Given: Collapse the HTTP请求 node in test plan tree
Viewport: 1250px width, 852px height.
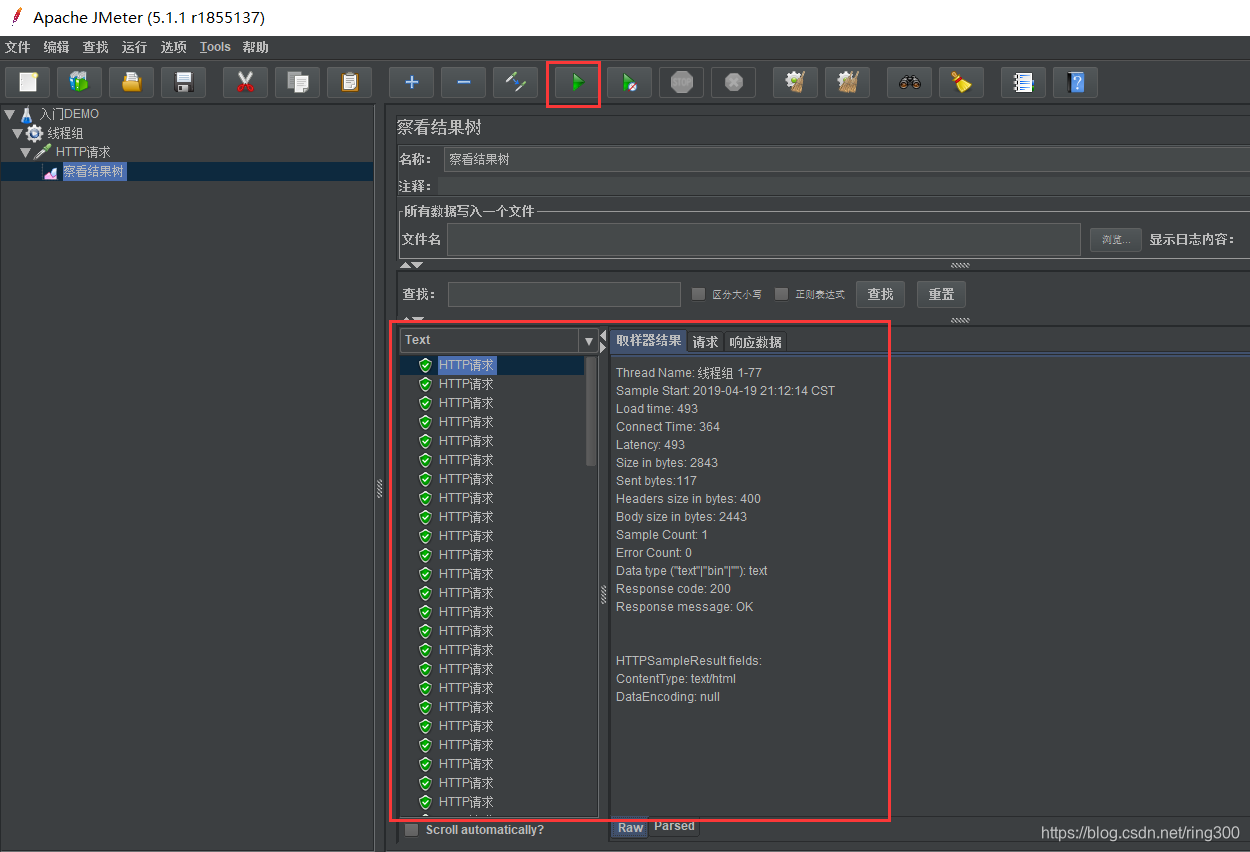Looking at the screenshot, I should point(26,152).
